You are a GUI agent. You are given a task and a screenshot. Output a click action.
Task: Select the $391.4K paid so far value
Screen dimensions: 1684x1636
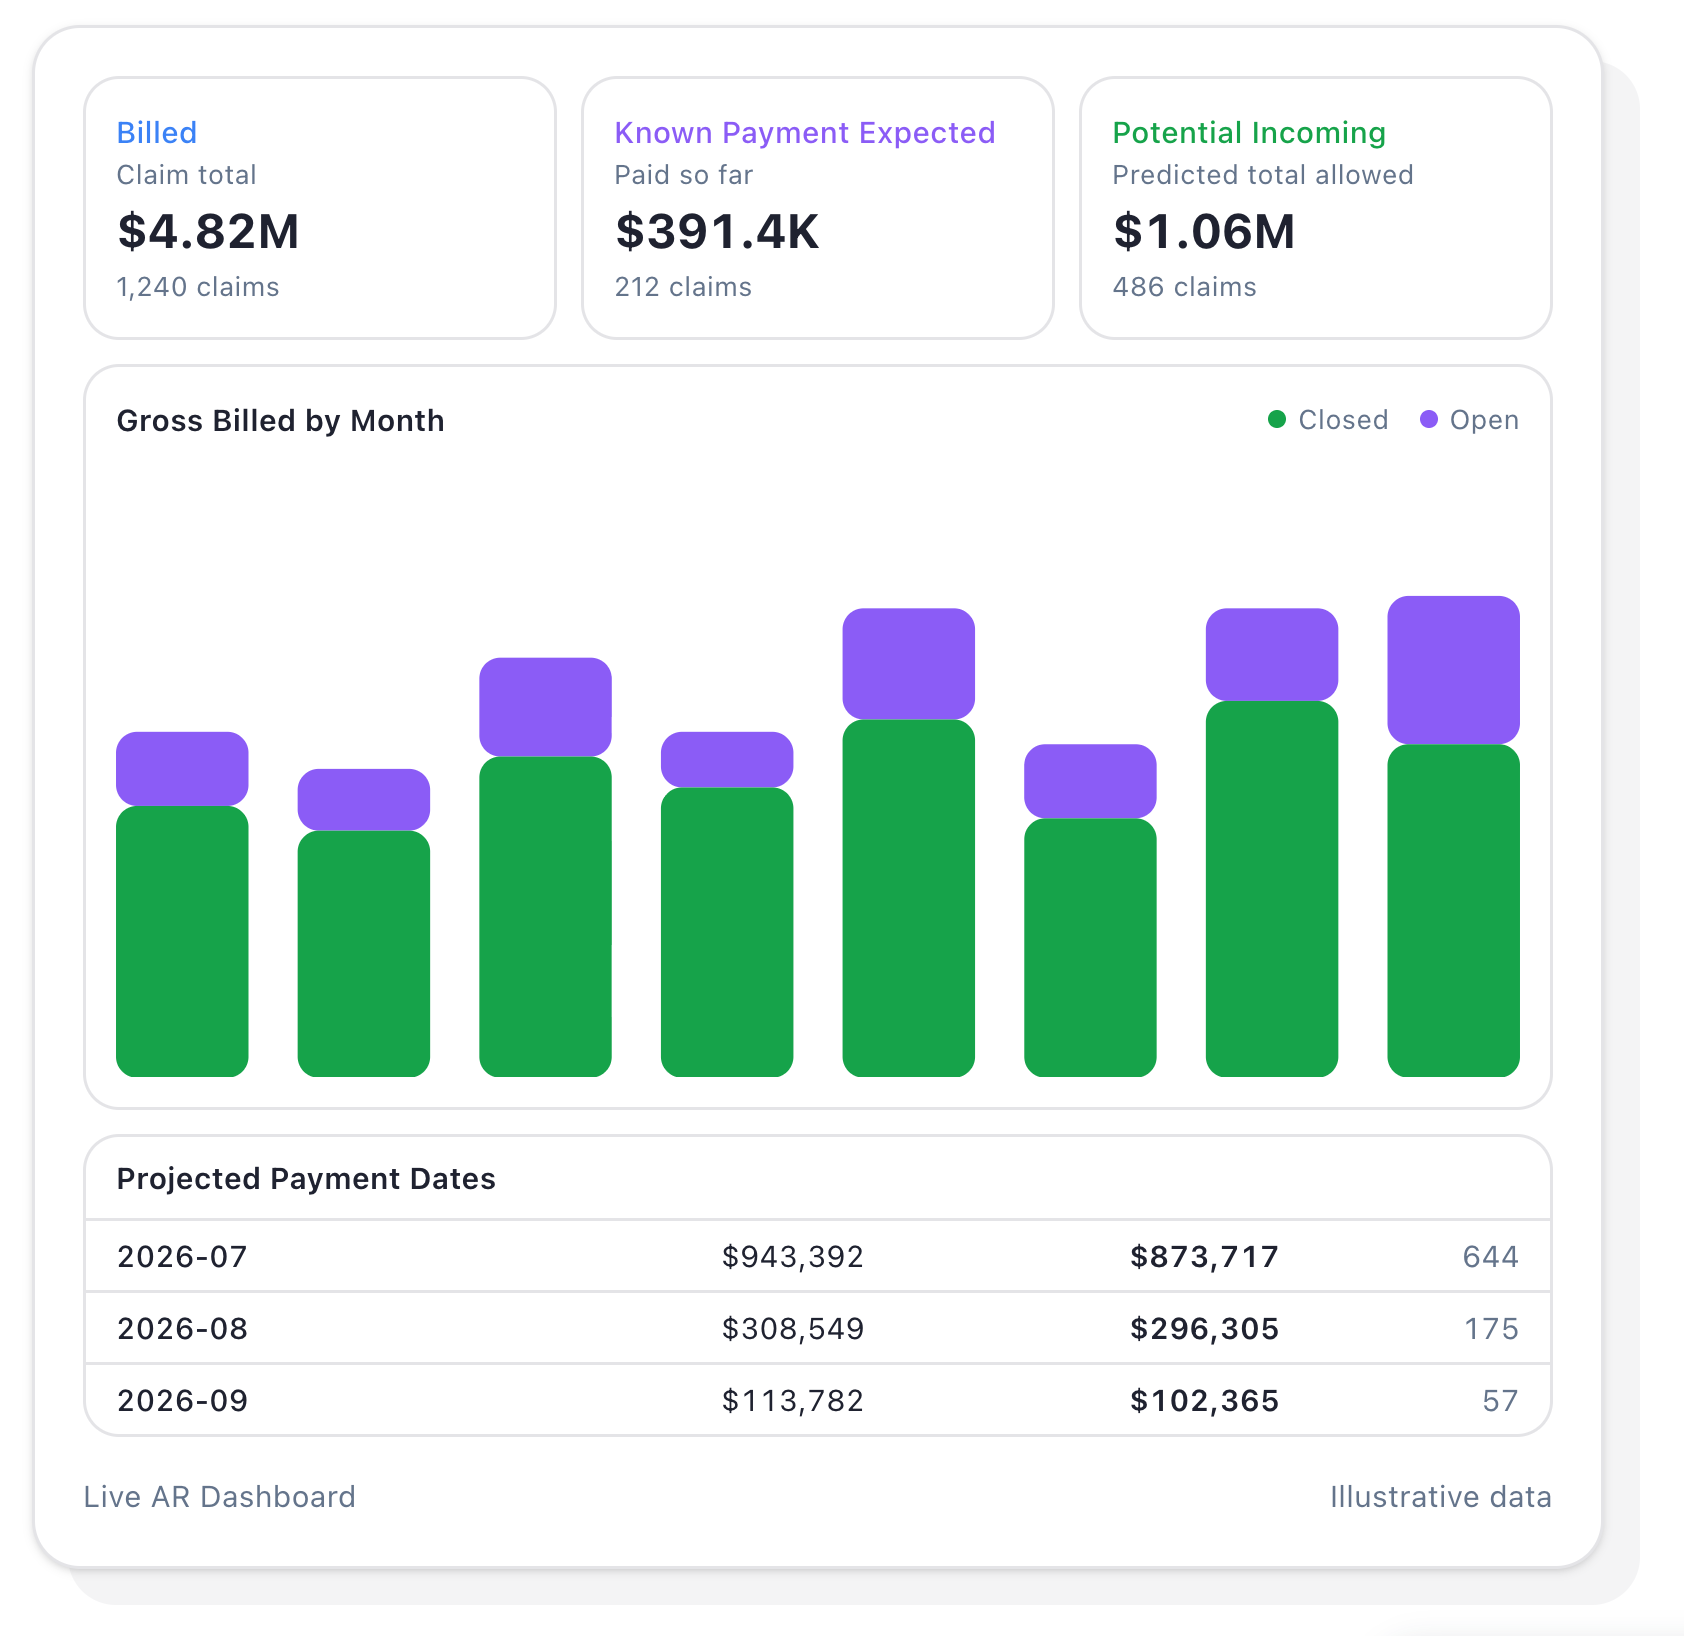pyautogui.click(x=717, y=231)
